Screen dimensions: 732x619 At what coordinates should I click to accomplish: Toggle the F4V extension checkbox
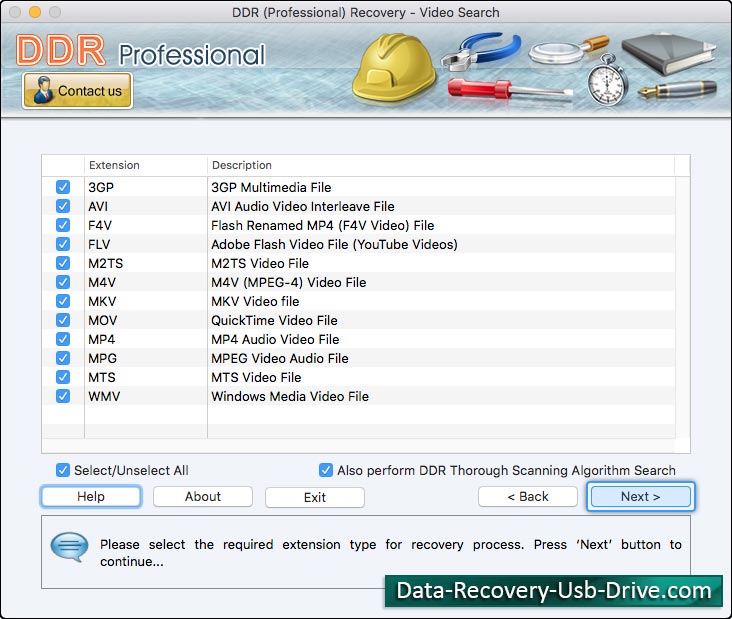(63, 225)
